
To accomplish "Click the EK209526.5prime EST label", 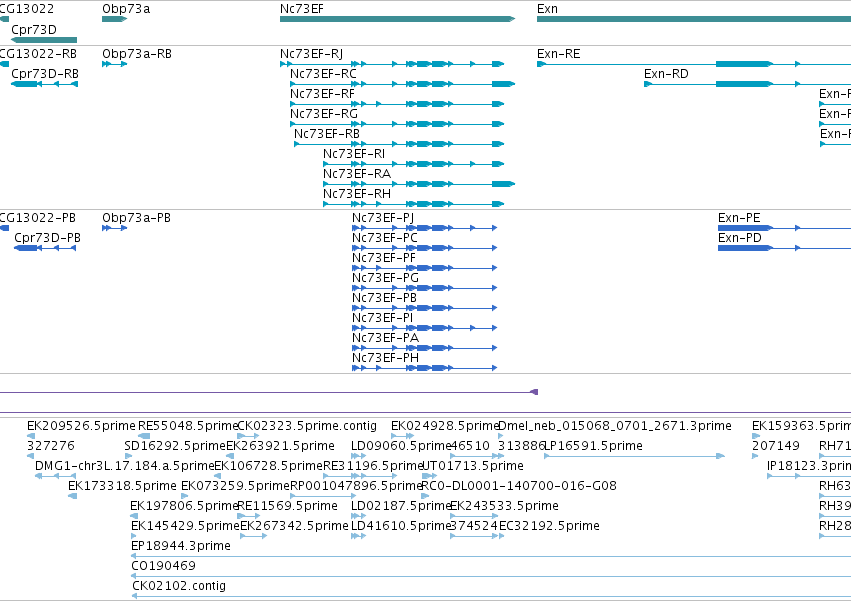I will 81,426.
